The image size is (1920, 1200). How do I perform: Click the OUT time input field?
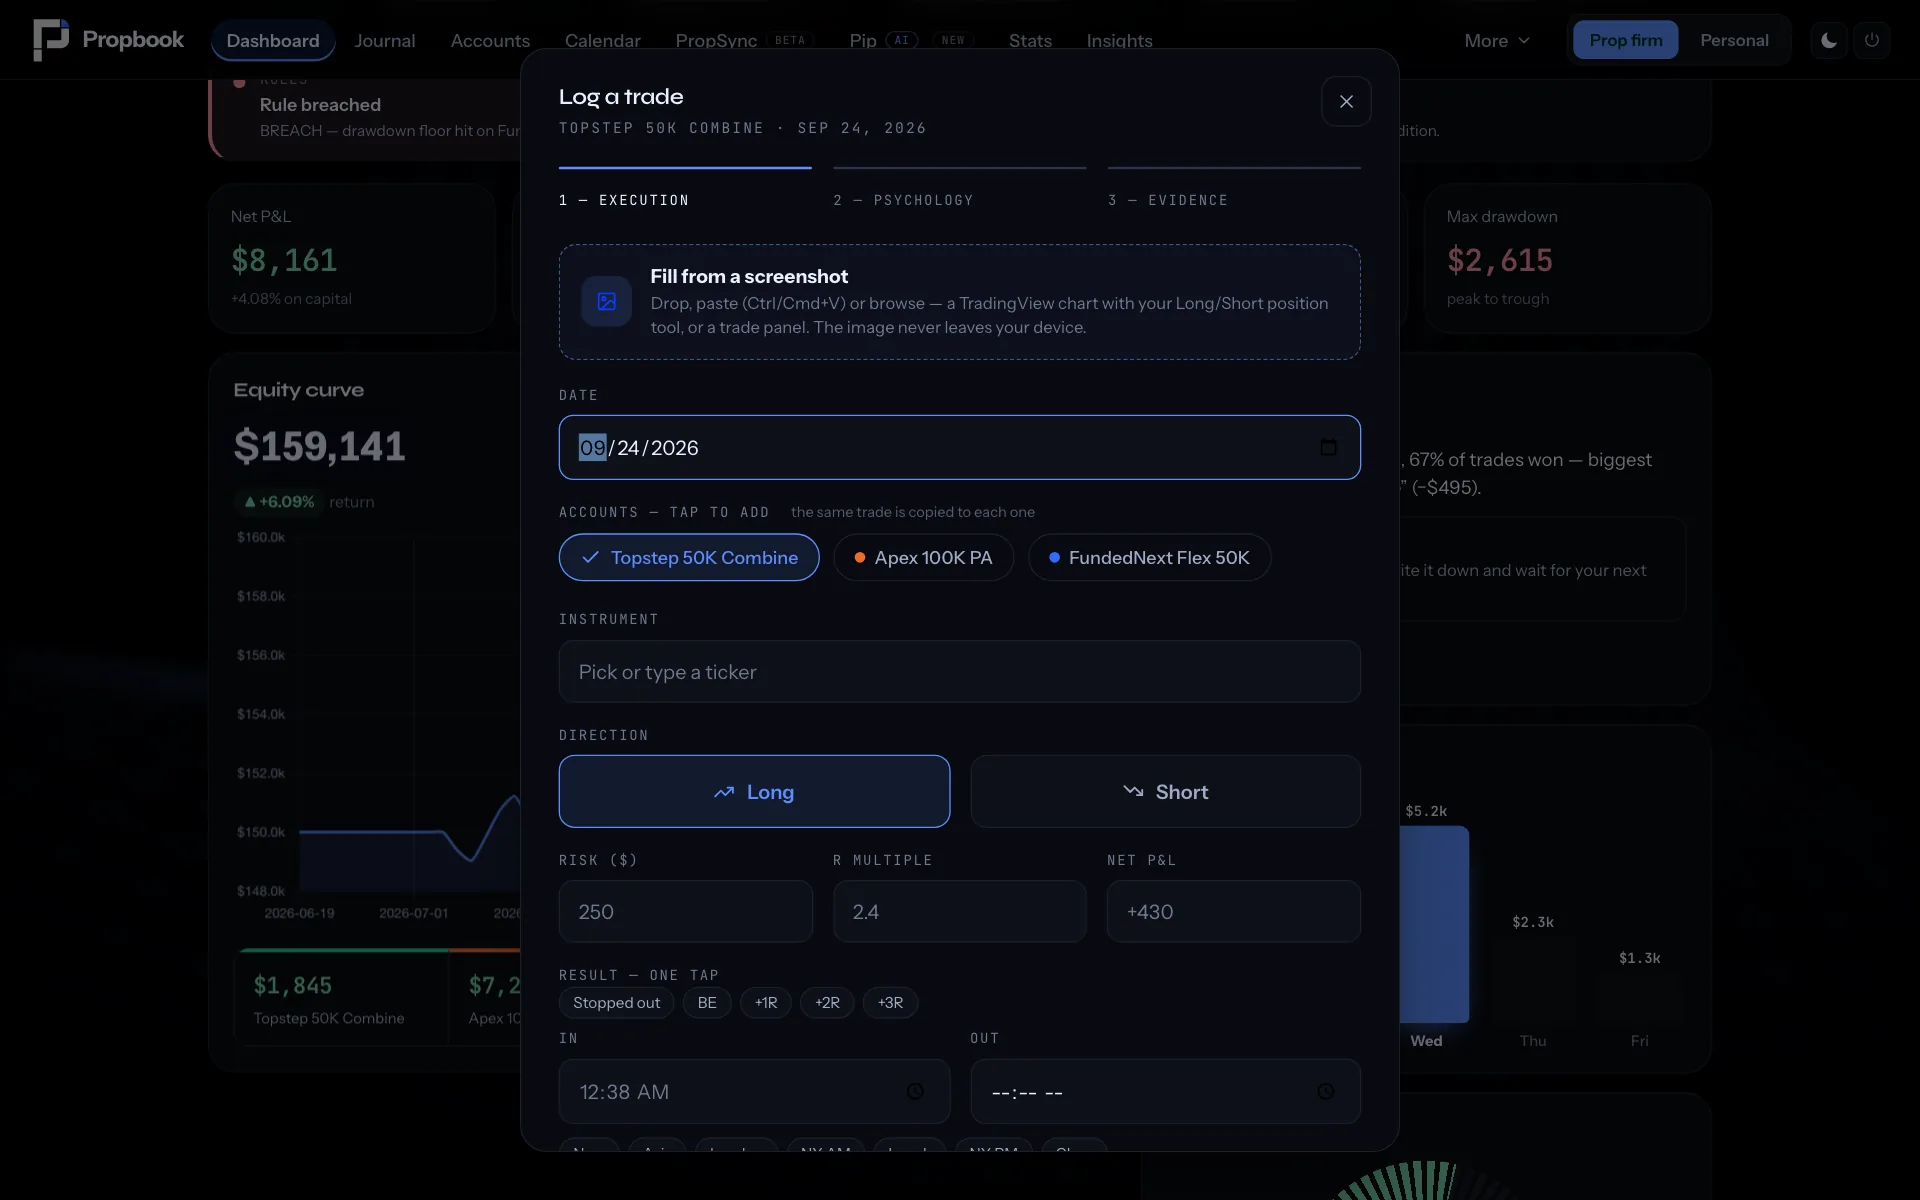coord(1165,1091)
